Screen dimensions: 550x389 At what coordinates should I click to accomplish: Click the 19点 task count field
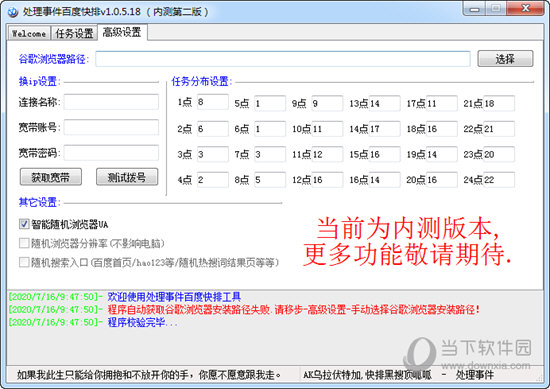pyautogui.click(x=441, y=154)
